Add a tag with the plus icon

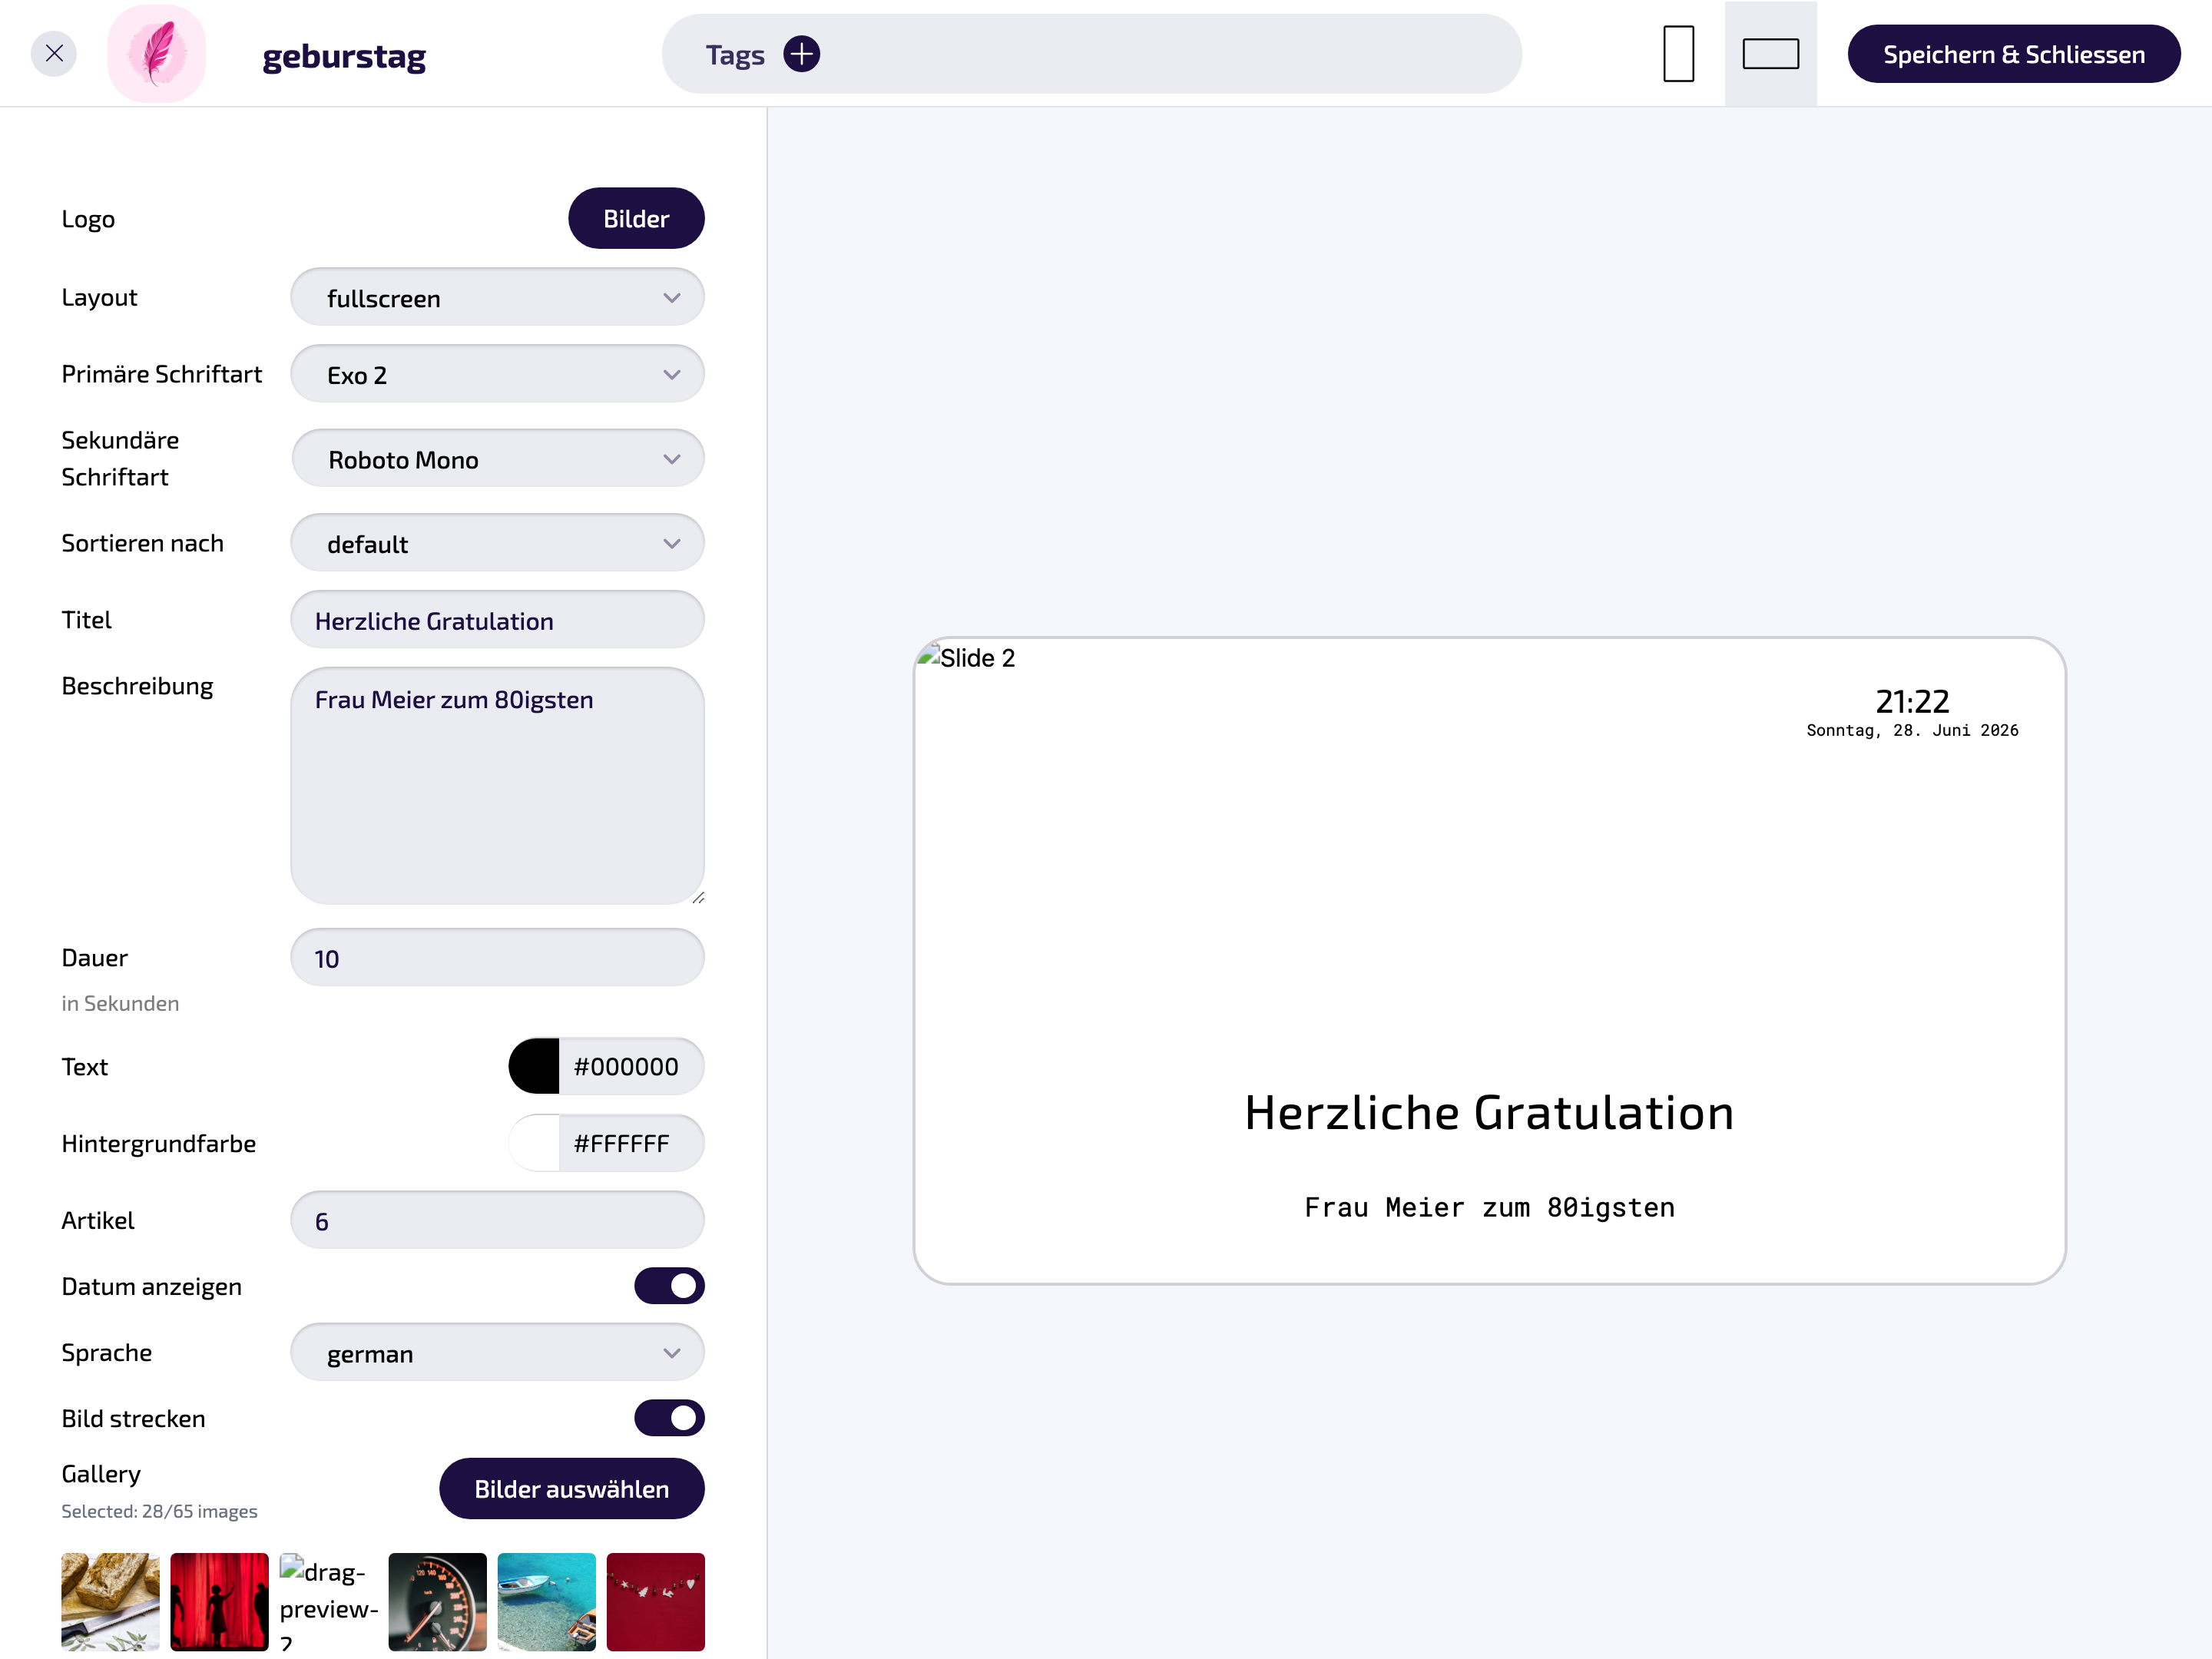point(801,54)
